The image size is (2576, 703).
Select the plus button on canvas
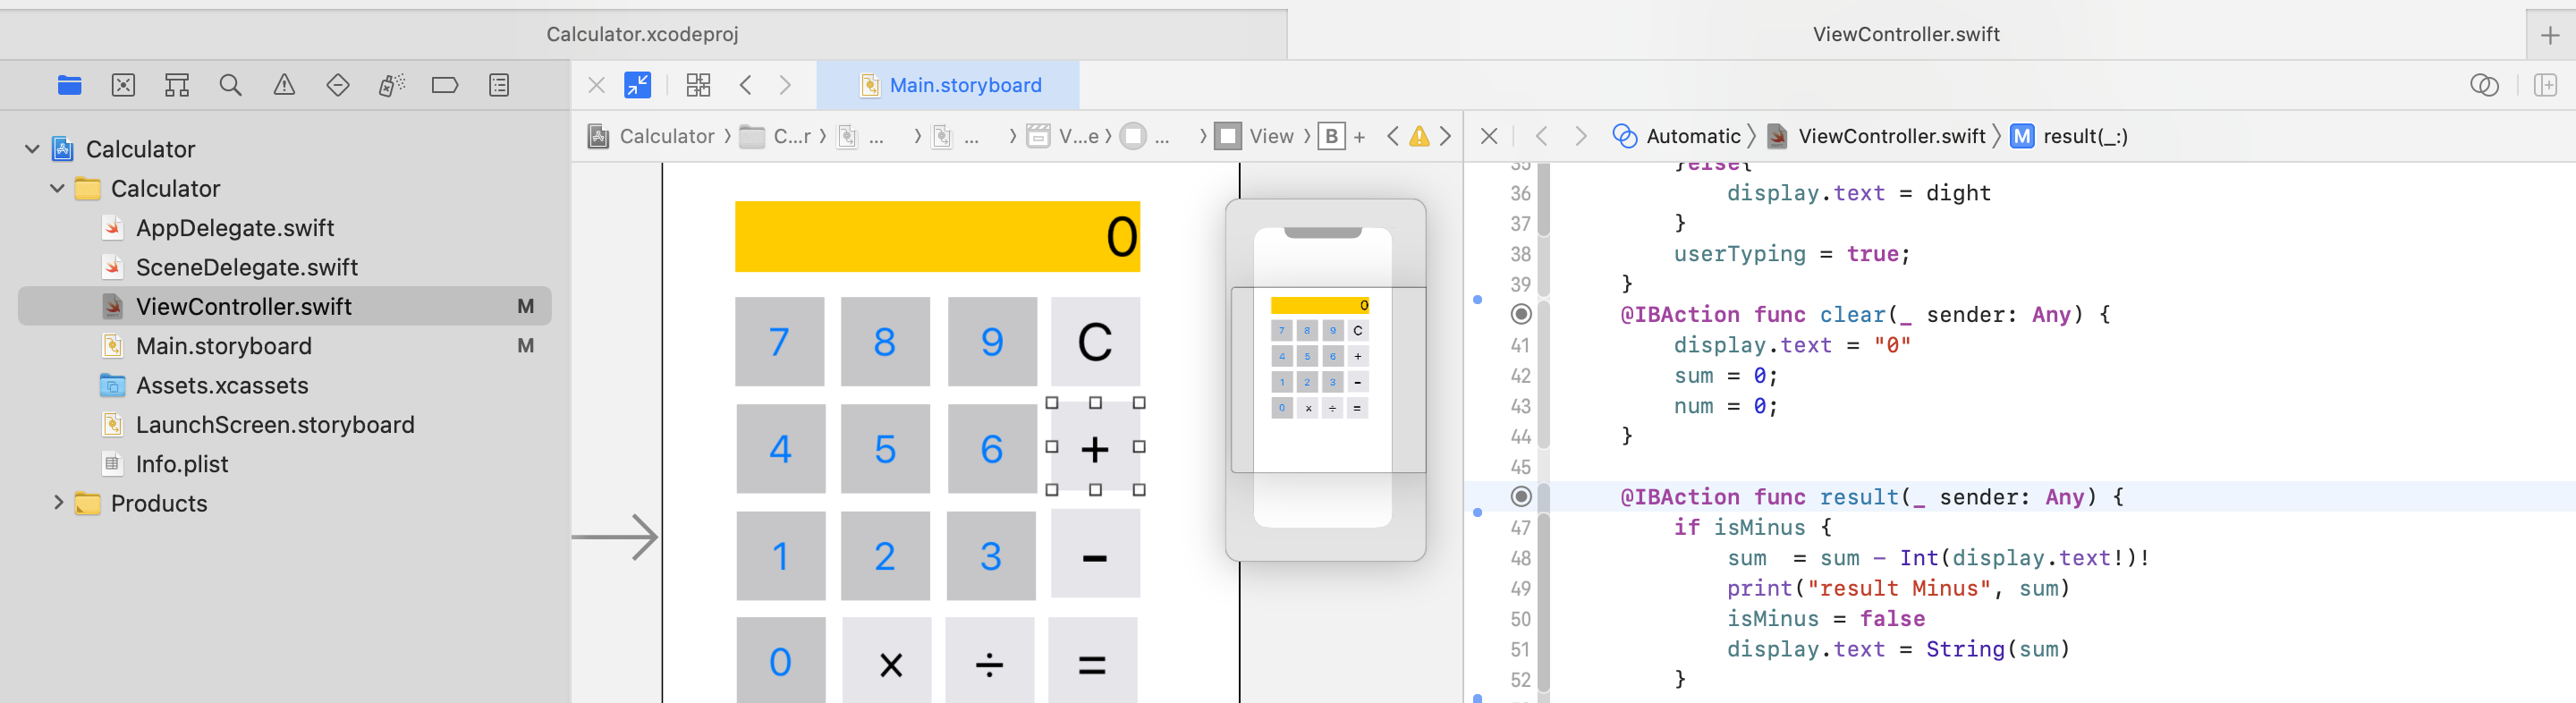click(x=1095, y=448)
